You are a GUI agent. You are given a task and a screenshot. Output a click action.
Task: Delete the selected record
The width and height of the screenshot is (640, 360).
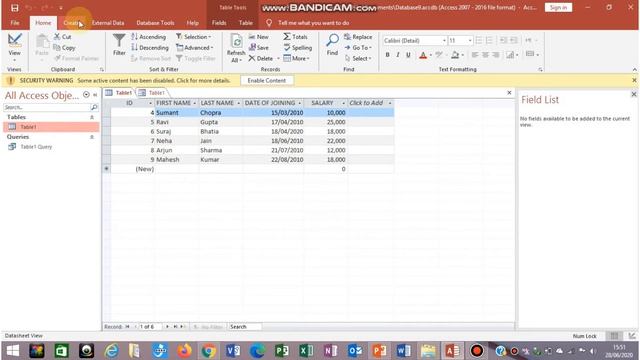pos(261,58)
